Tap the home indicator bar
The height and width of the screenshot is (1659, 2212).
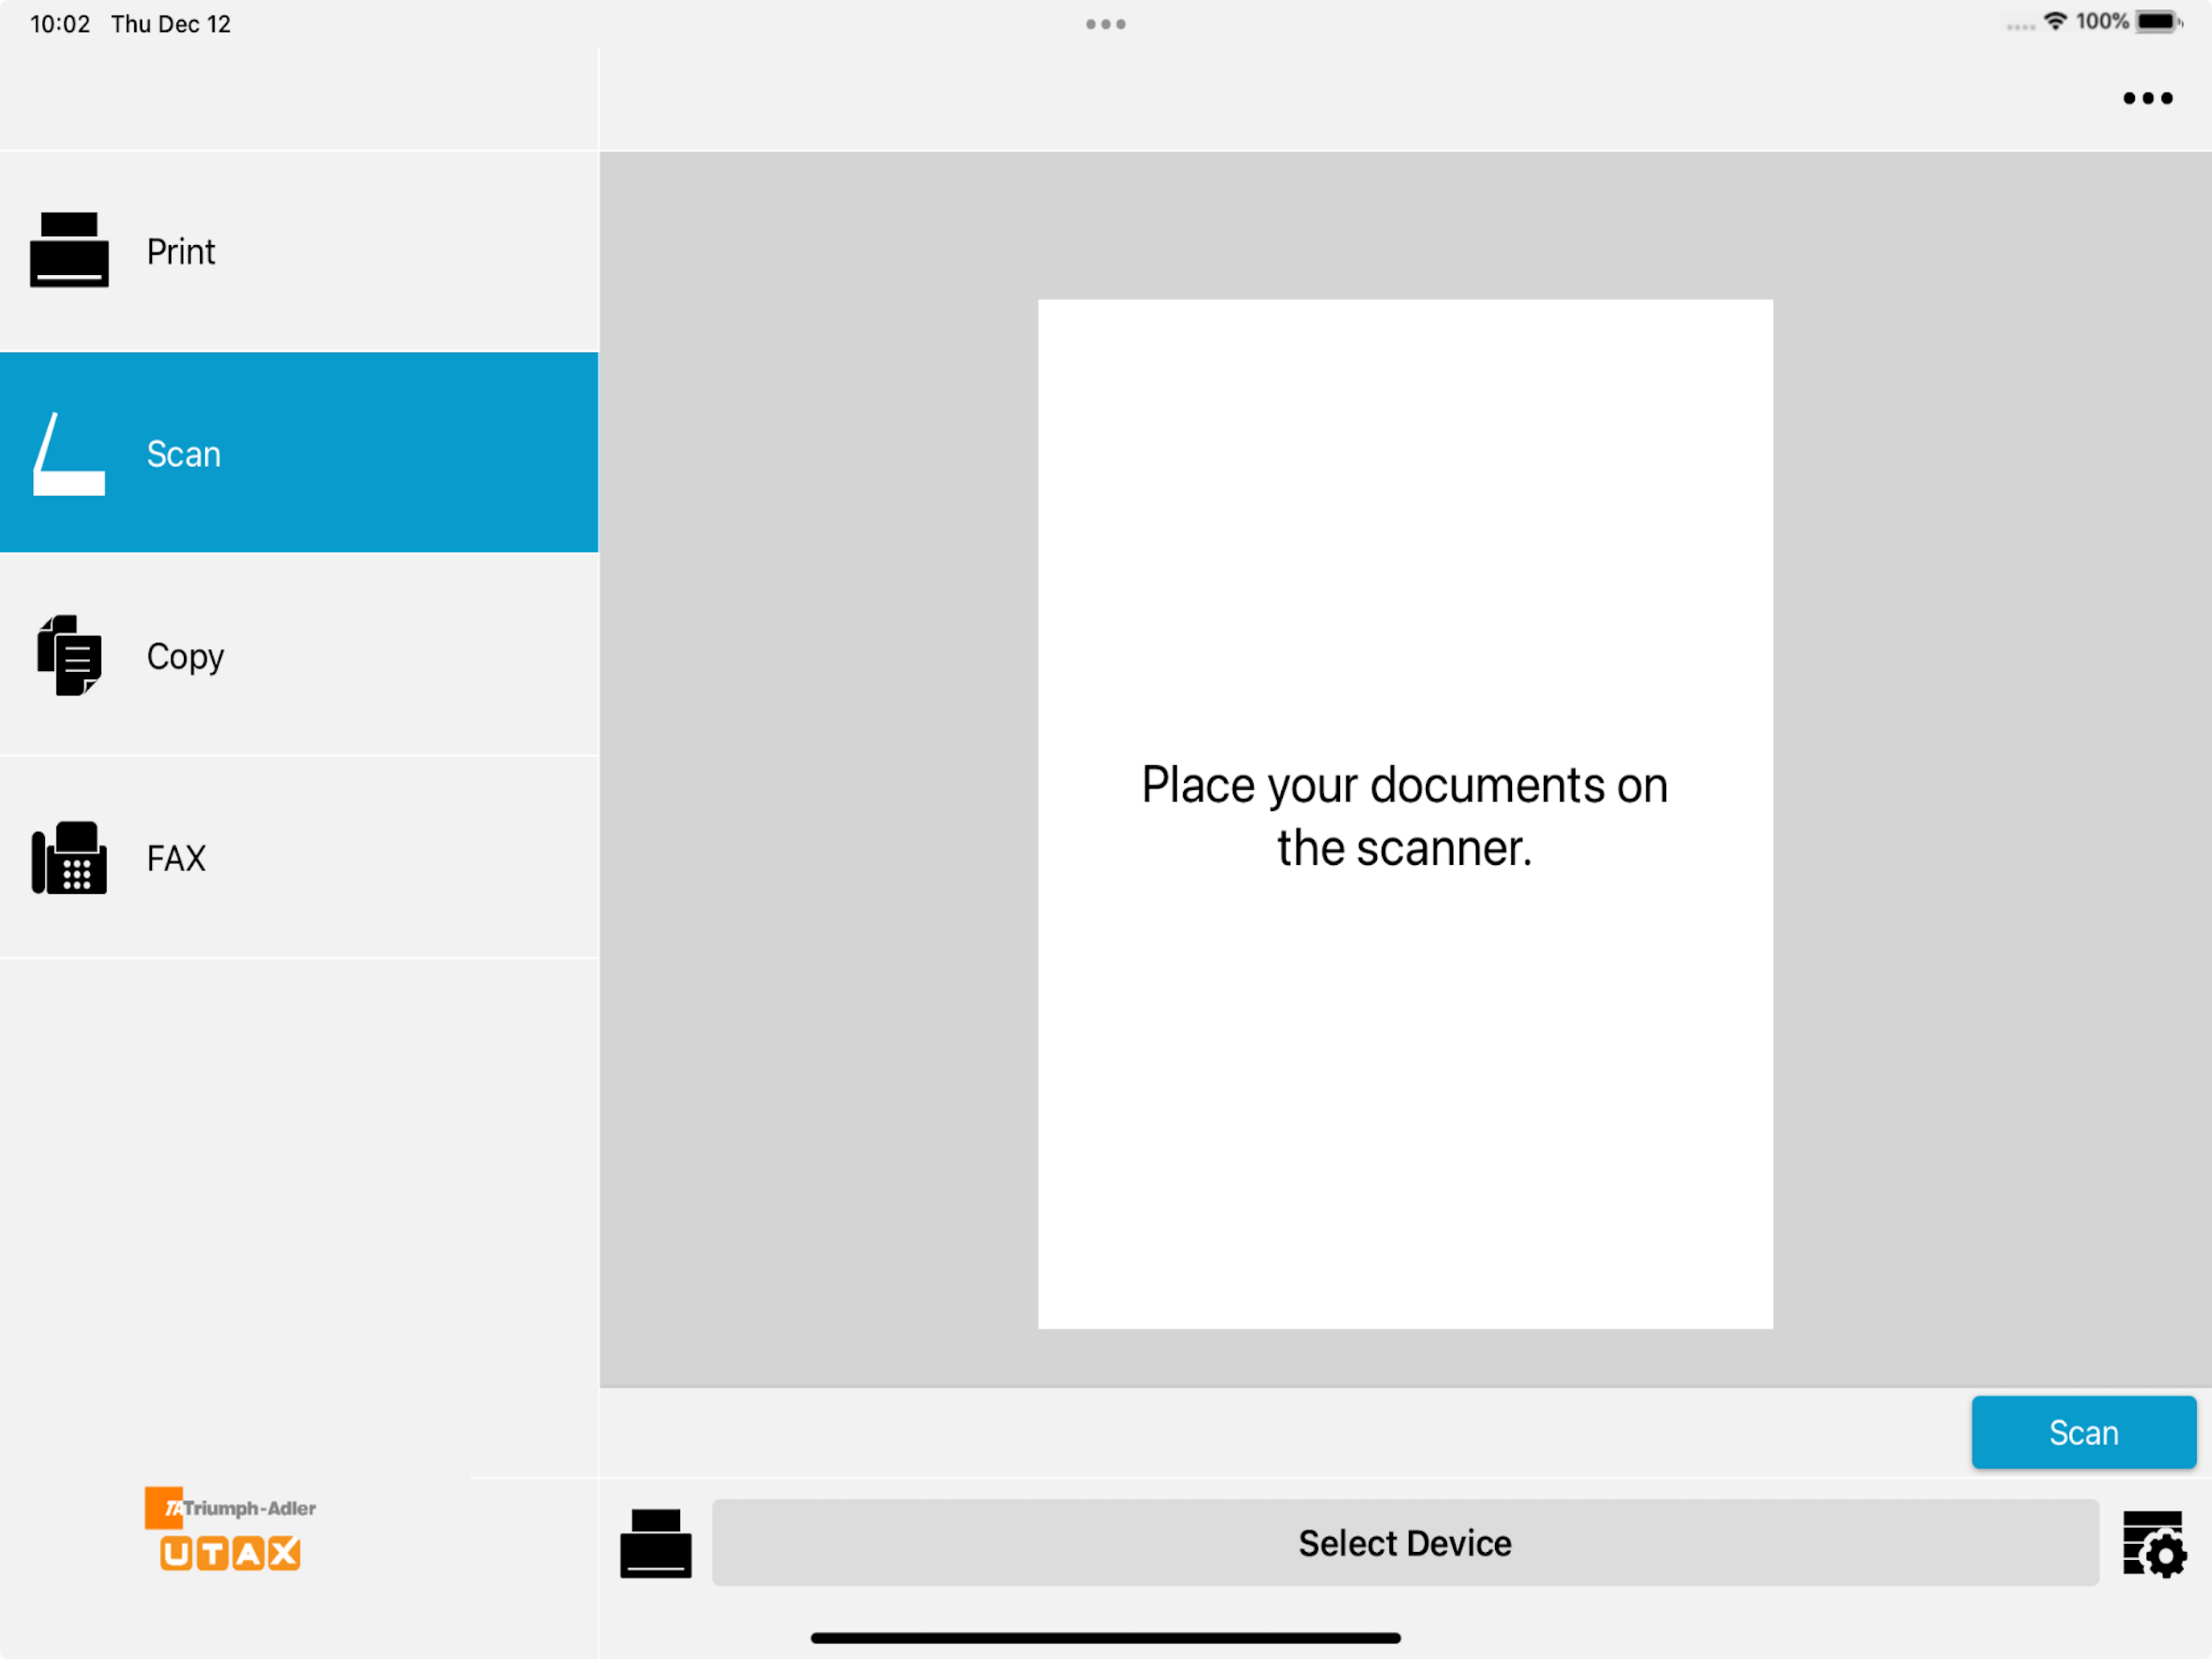[x=1105, y=1637]
